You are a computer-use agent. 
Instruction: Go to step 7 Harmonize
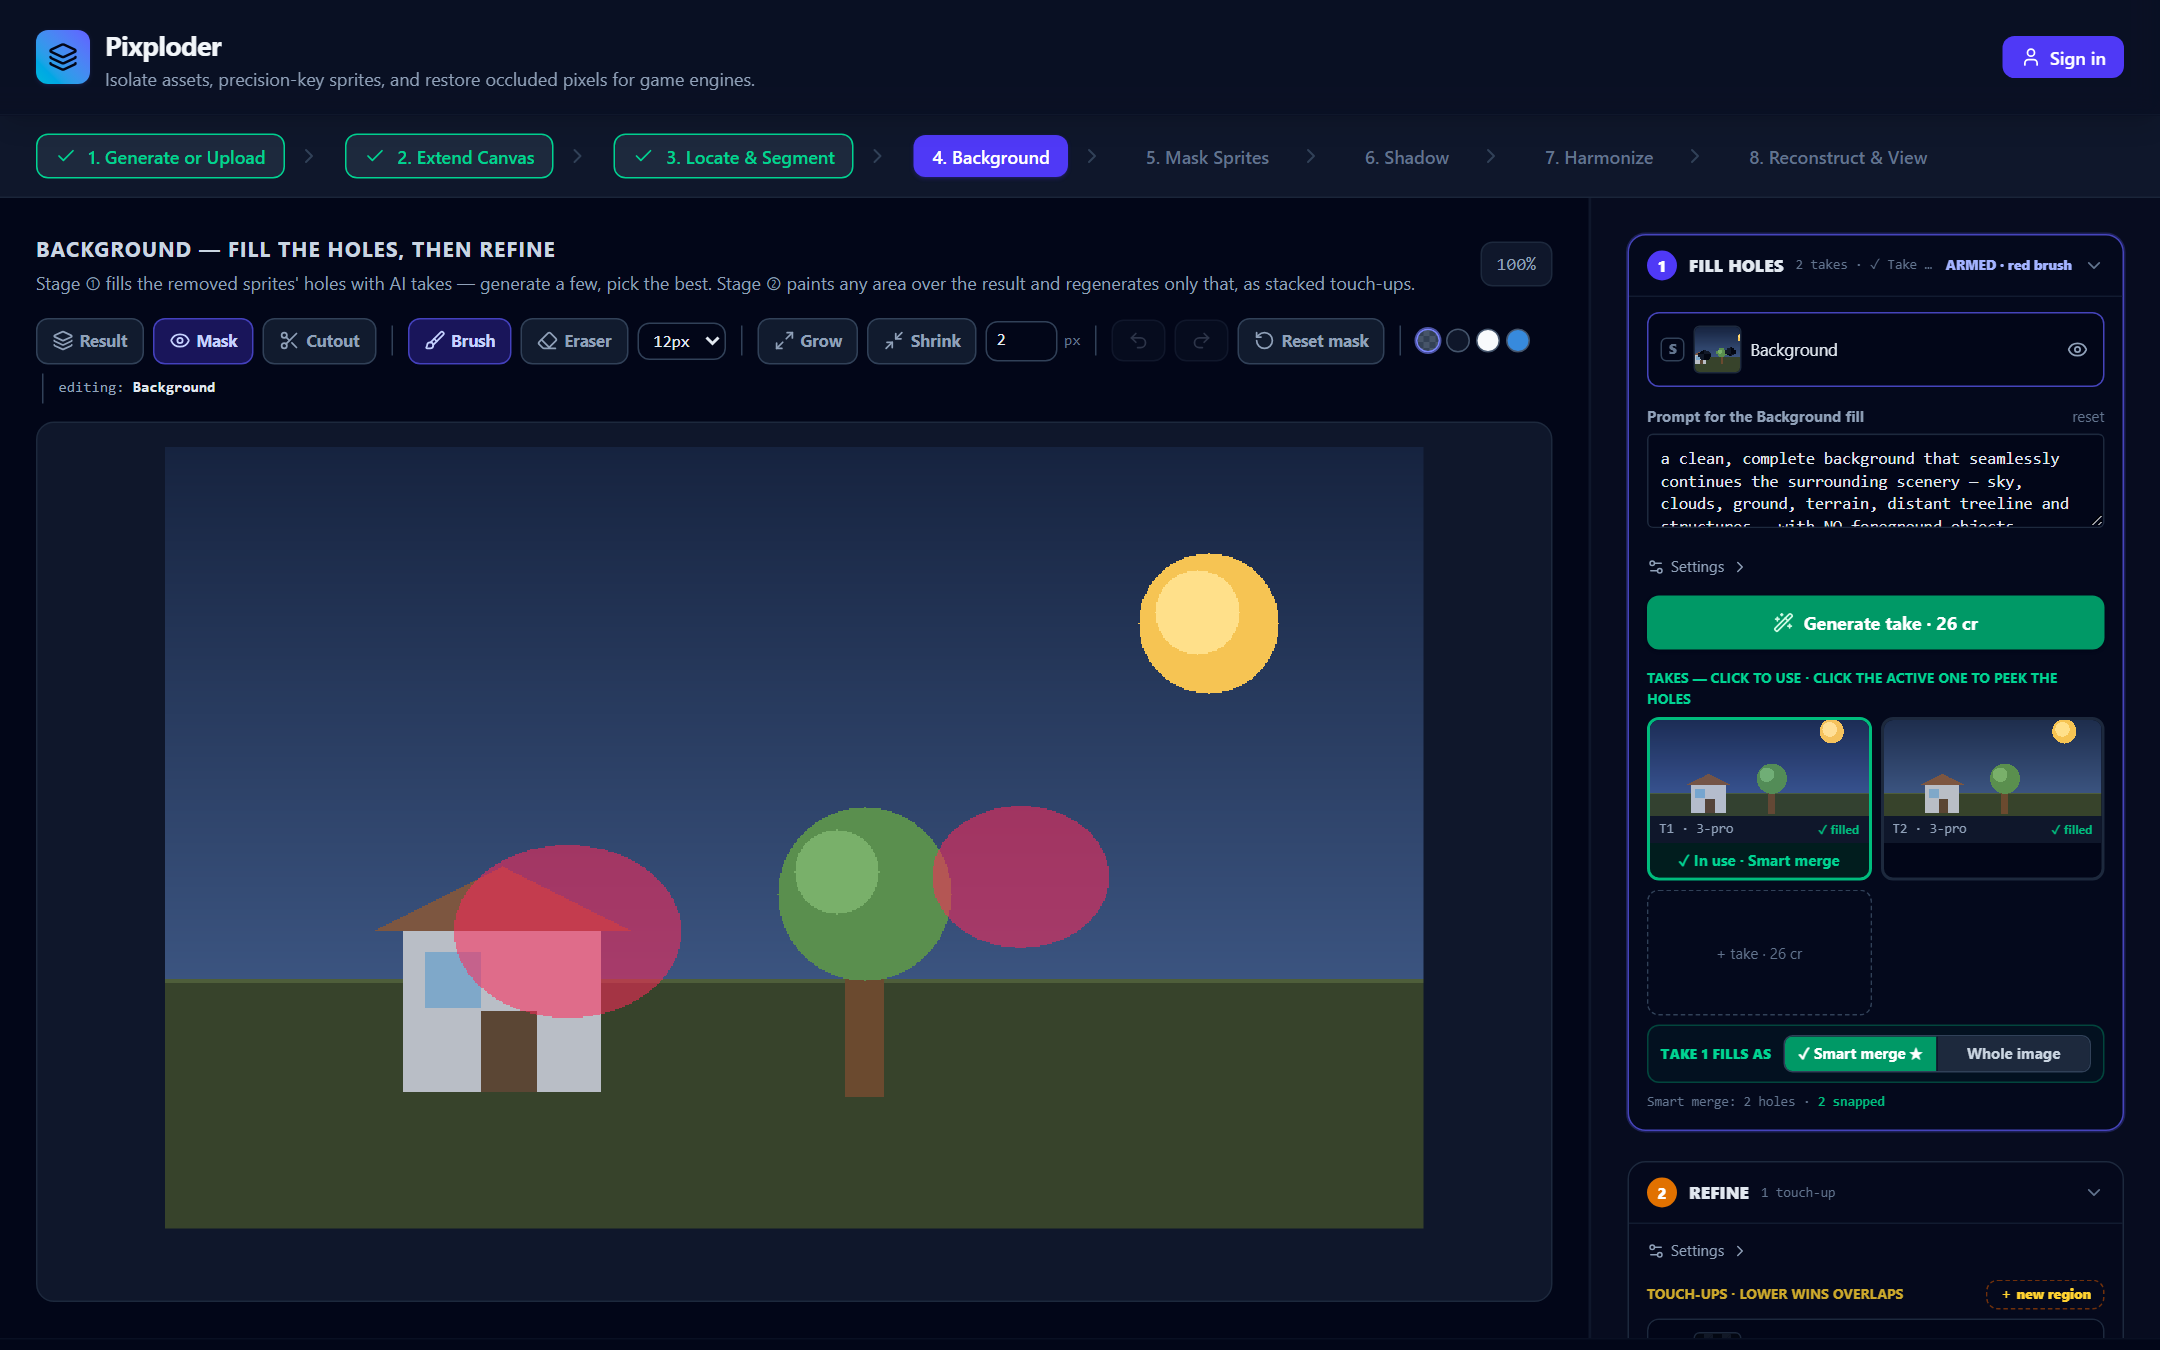pos(1598,157)
